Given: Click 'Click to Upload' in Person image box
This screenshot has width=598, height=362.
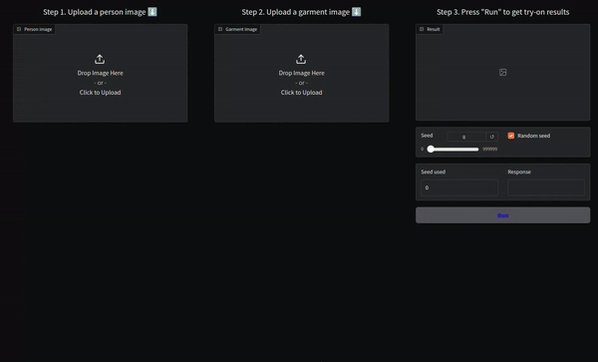Looking at the screenshot, I should (x=100, y=92).
